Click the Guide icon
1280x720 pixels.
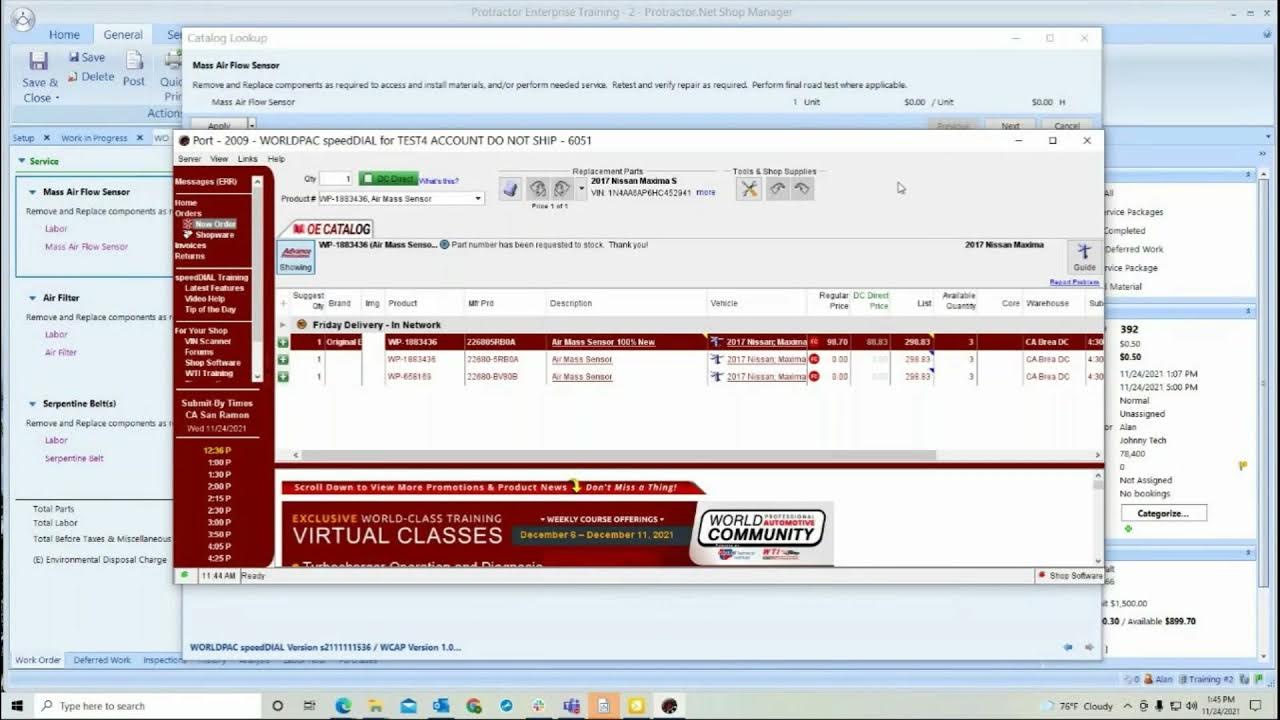point(1084,256)
